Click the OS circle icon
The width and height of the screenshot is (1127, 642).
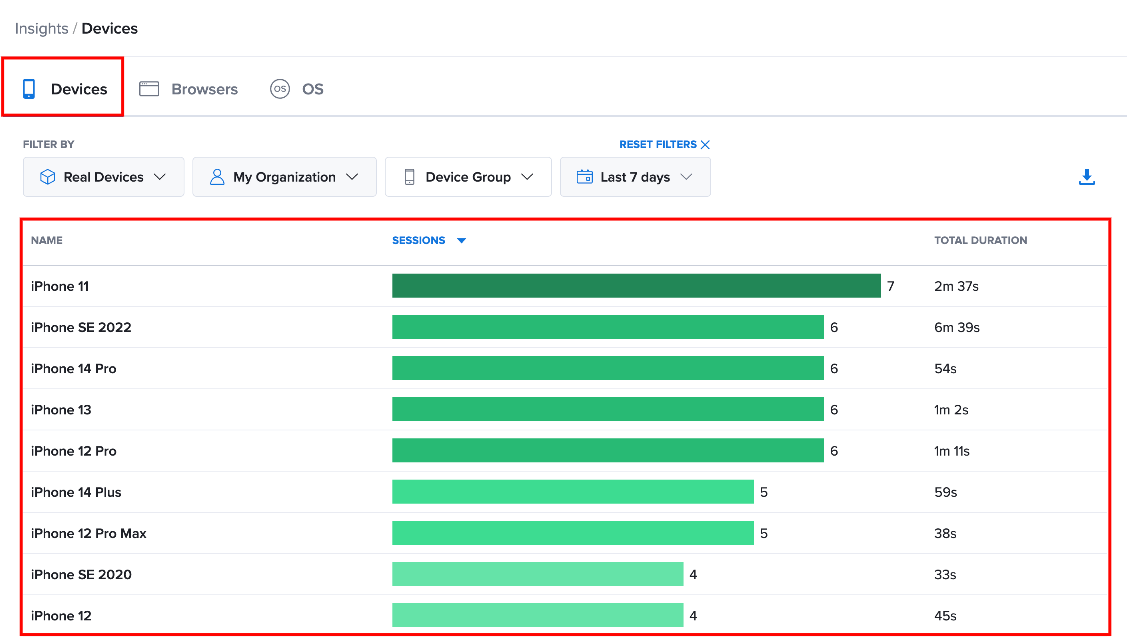point(280,89)
